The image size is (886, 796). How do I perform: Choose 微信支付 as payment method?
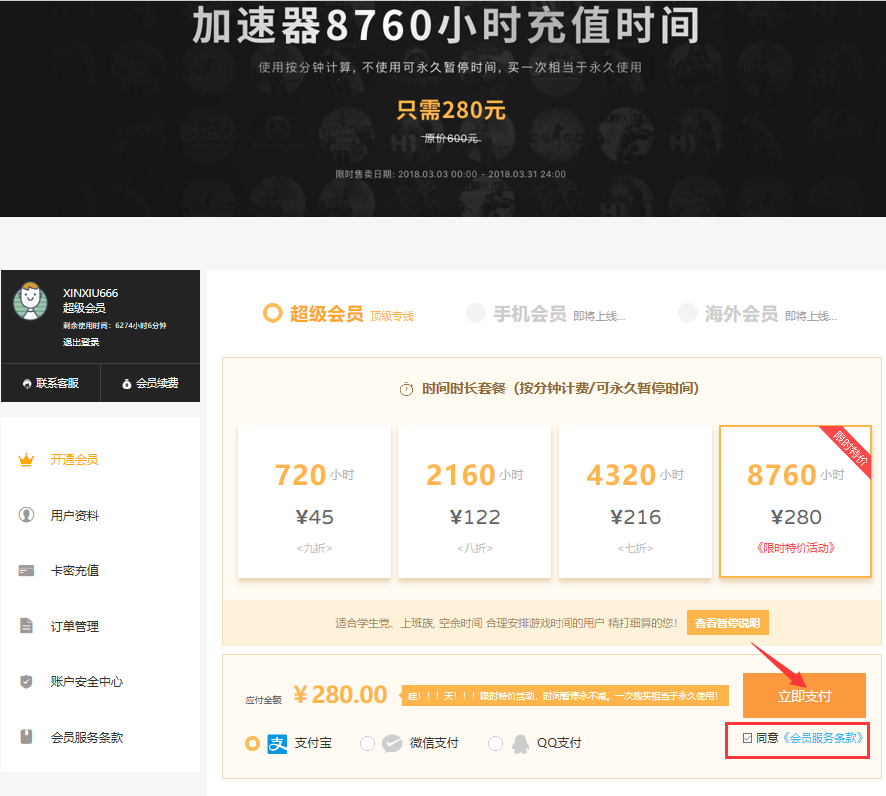(368, 743)
